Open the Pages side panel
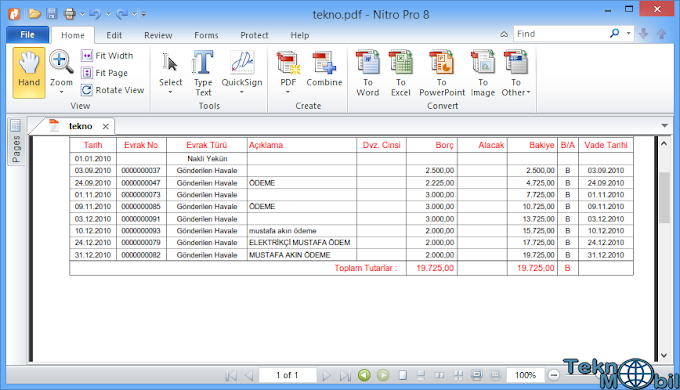Viewport: 680px width, 390px height. (x=15, y=142)
